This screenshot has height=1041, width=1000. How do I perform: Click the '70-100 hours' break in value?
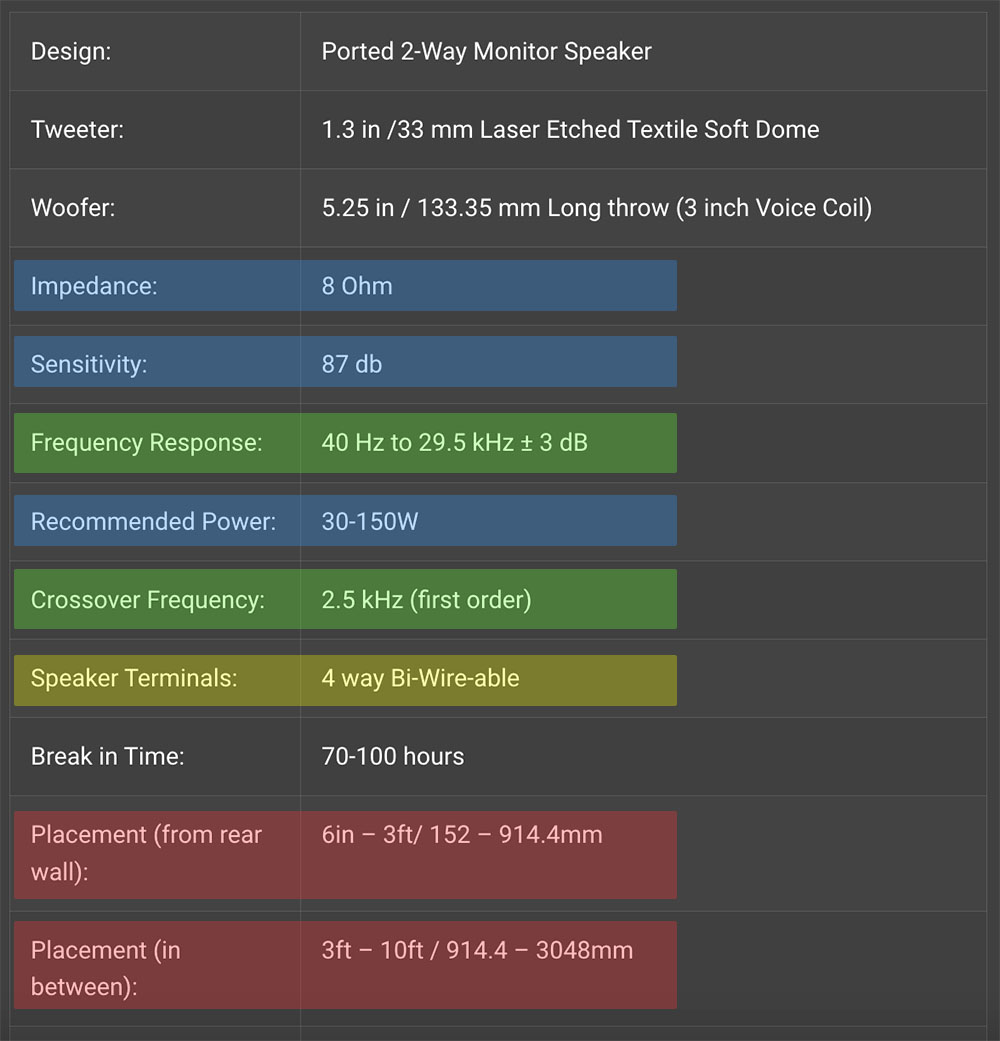tap(393, 756)
